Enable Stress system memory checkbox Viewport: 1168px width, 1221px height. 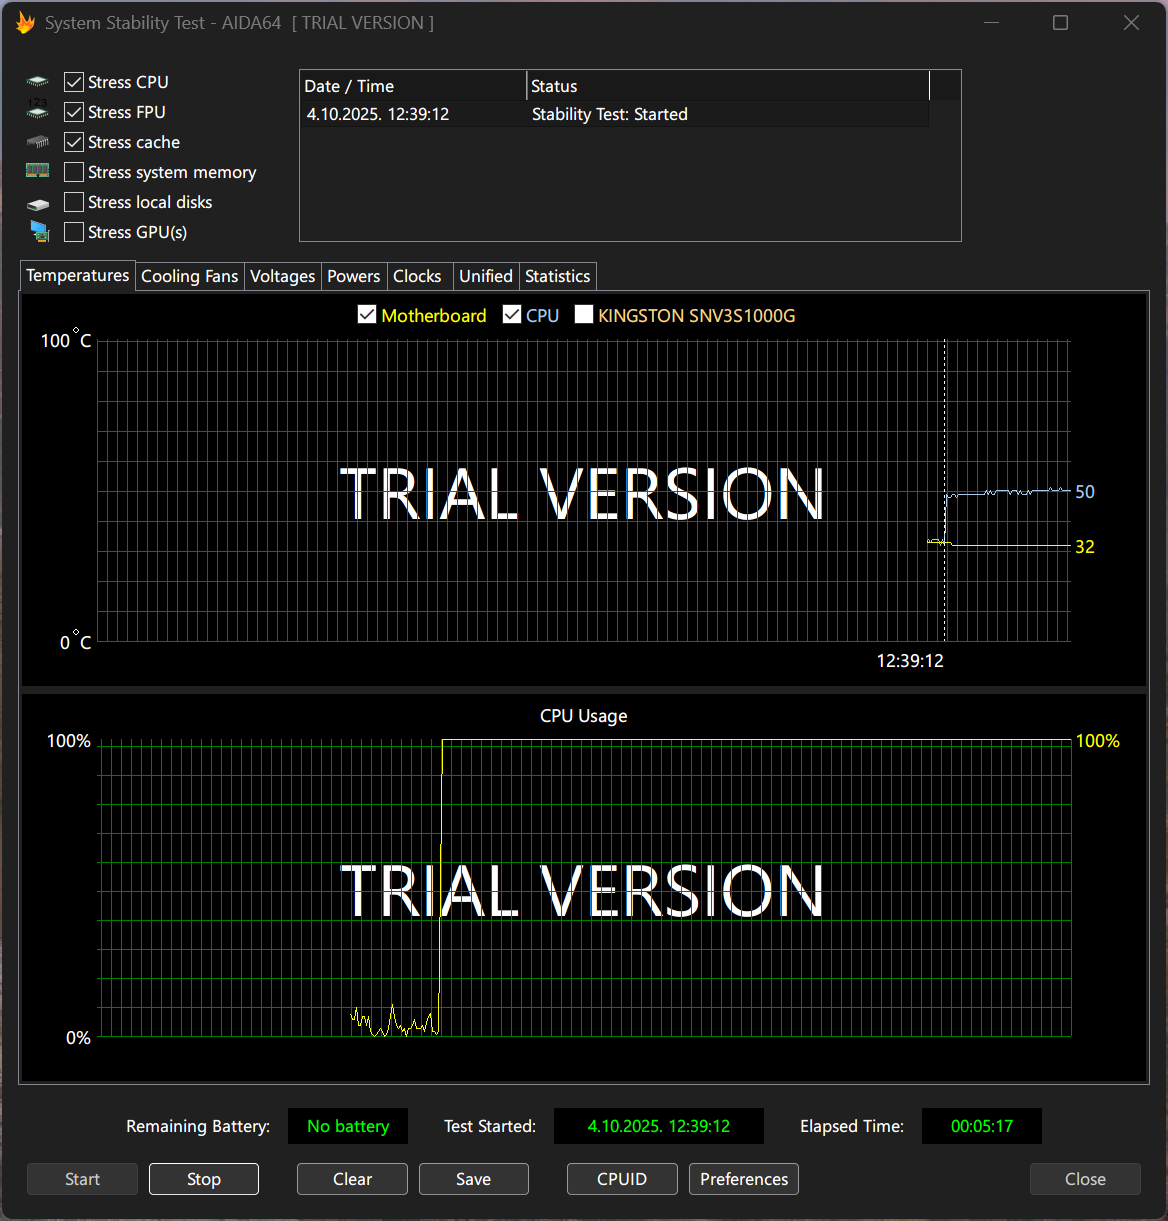coord(74,172)
